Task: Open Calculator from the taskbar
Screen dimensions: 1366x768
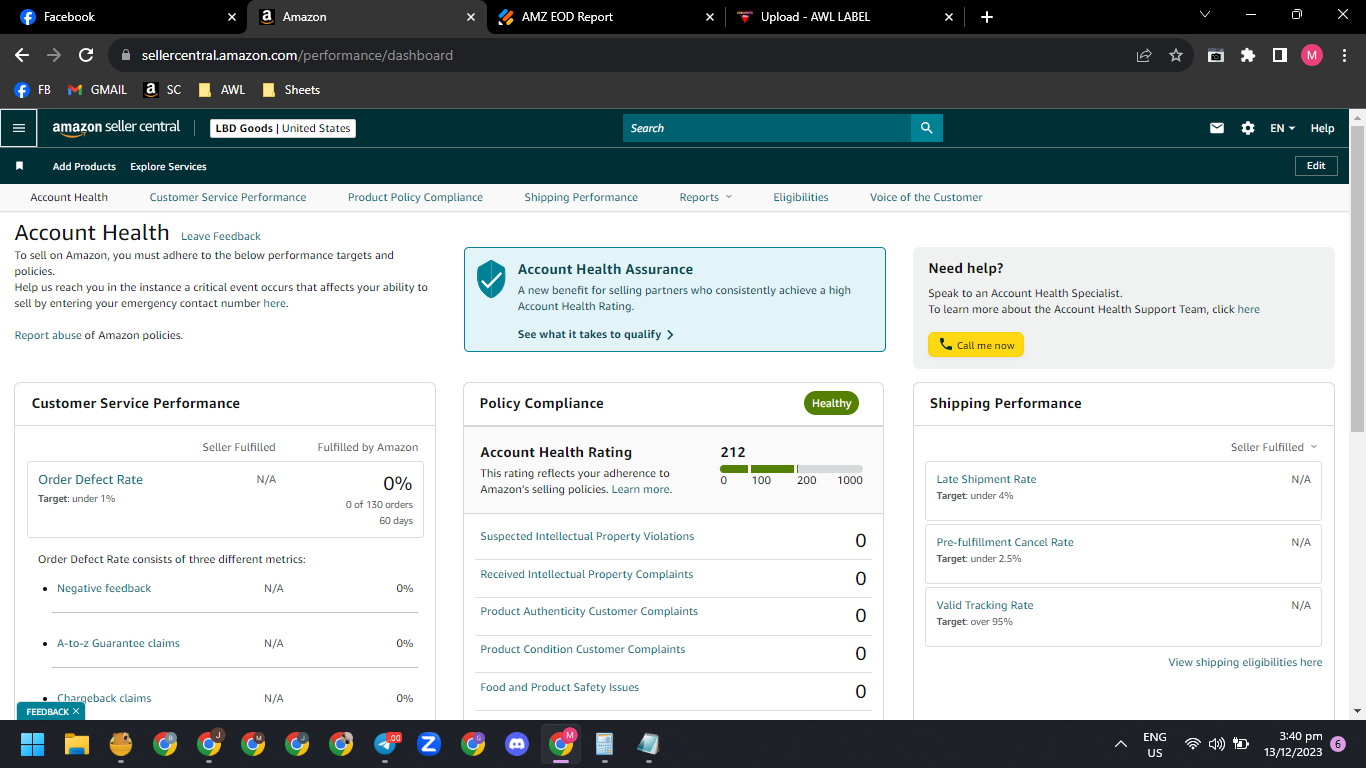Action: coord(605,744)
